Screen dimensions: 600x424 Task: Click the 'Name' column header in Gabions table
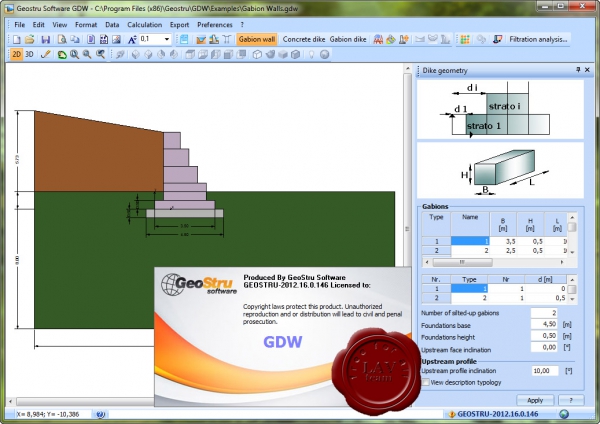(x=470, y=224)
